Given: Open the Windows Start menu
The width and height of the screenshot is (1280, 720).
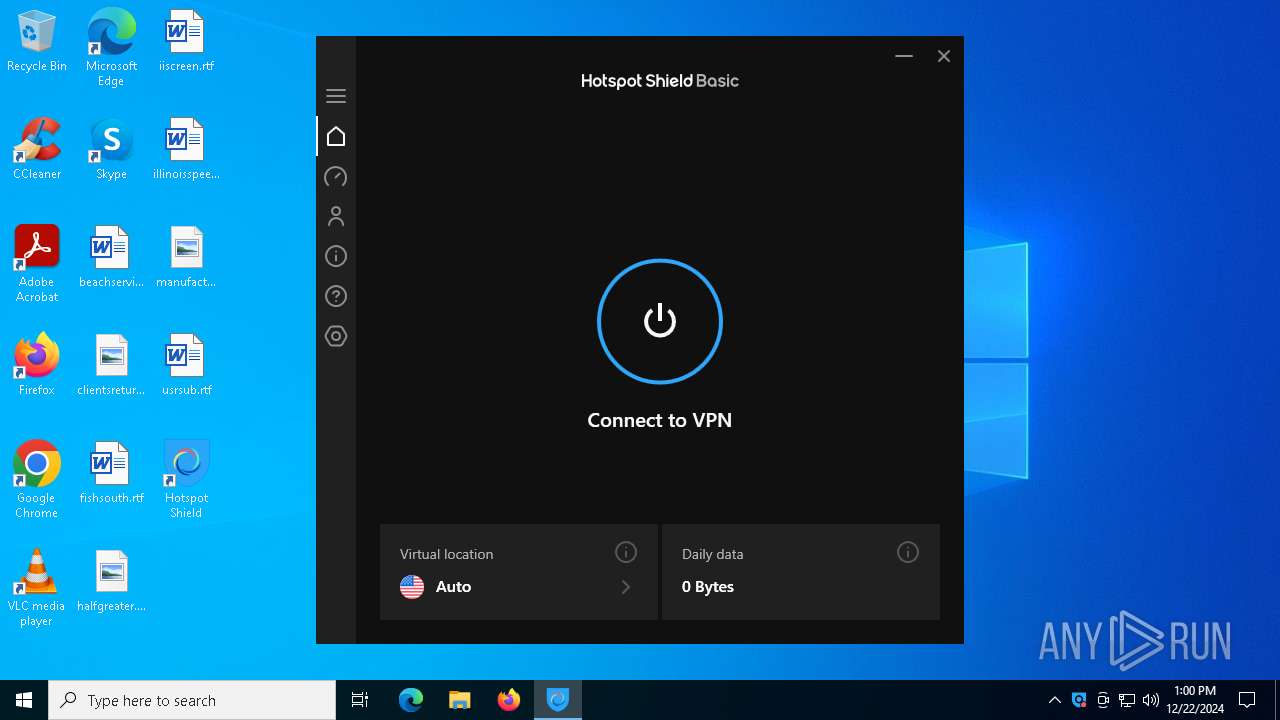Looking at the screenshot, I should [24, 700].
